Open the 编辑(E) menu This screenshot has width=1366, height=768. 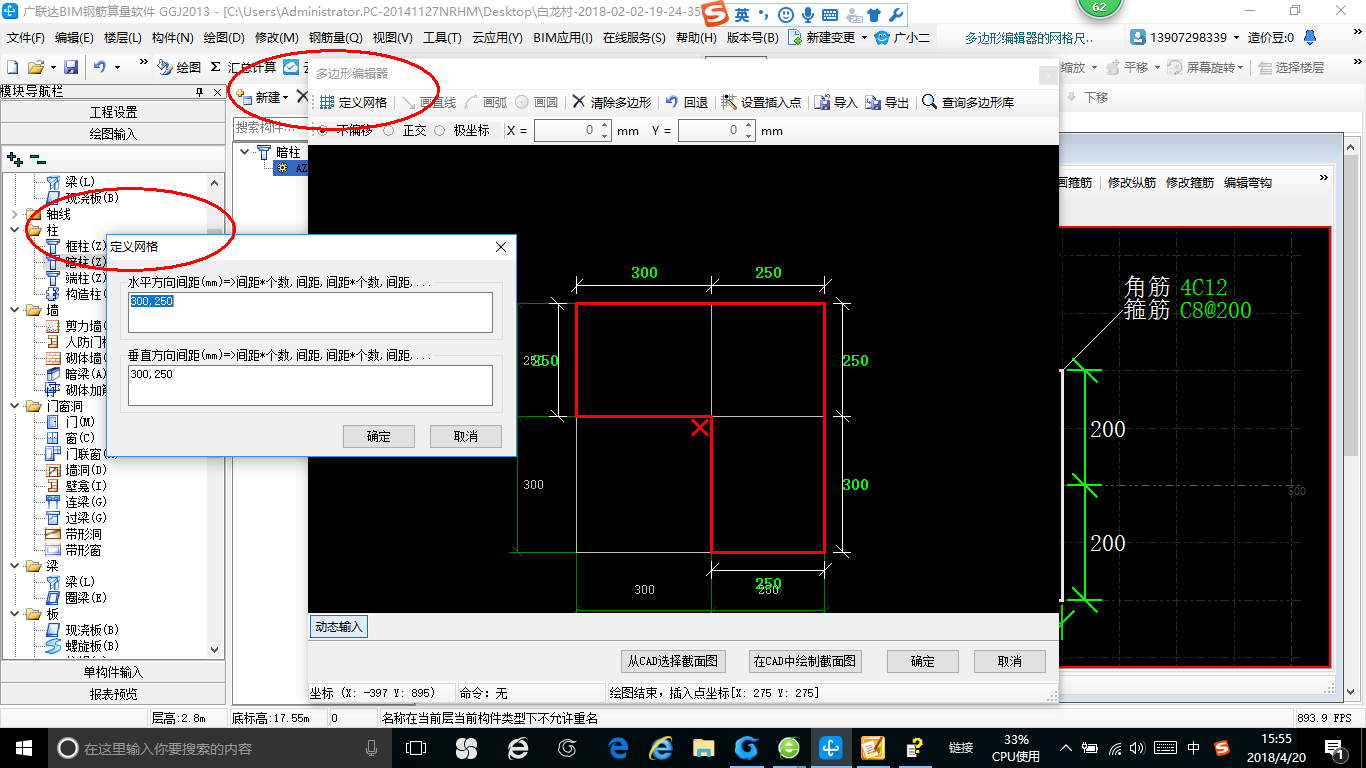pos(74,37)
